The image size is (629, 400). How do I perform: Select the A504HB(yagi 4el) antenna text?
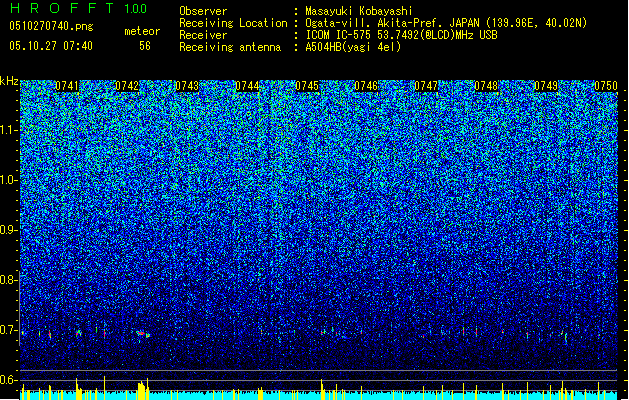point(353,47)
